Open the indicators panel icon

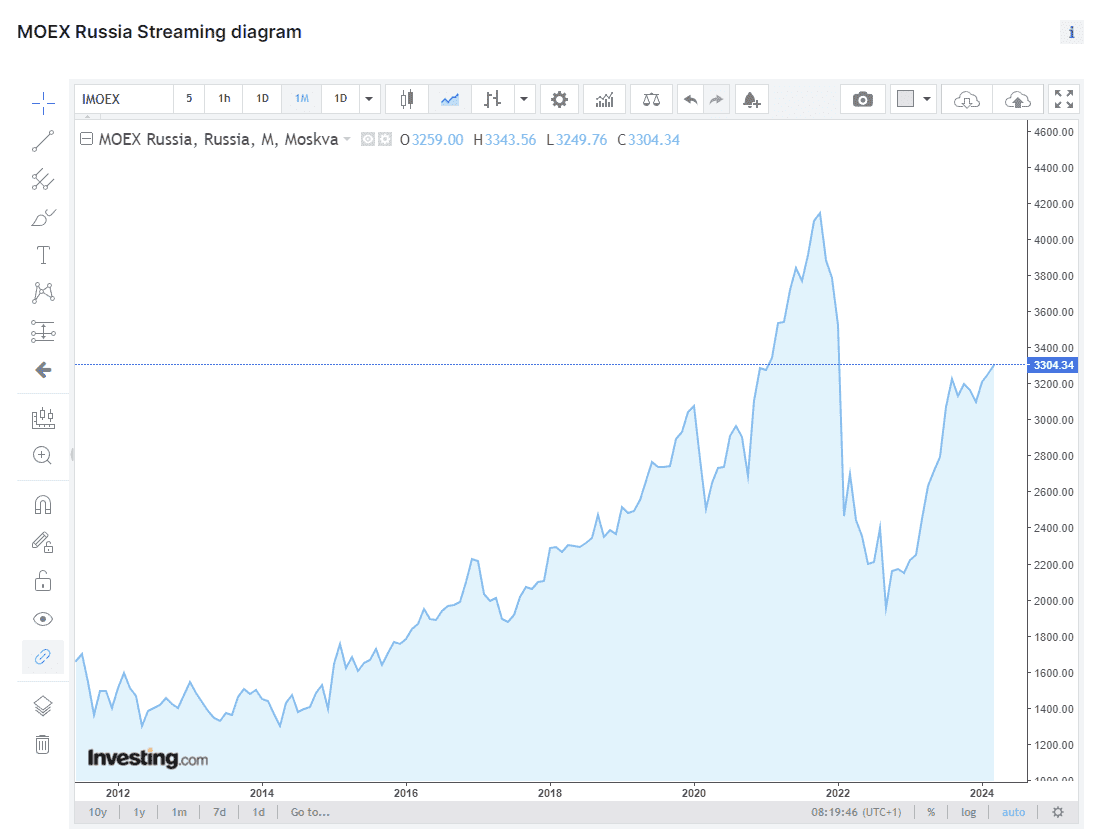click(x=604, y=99)
